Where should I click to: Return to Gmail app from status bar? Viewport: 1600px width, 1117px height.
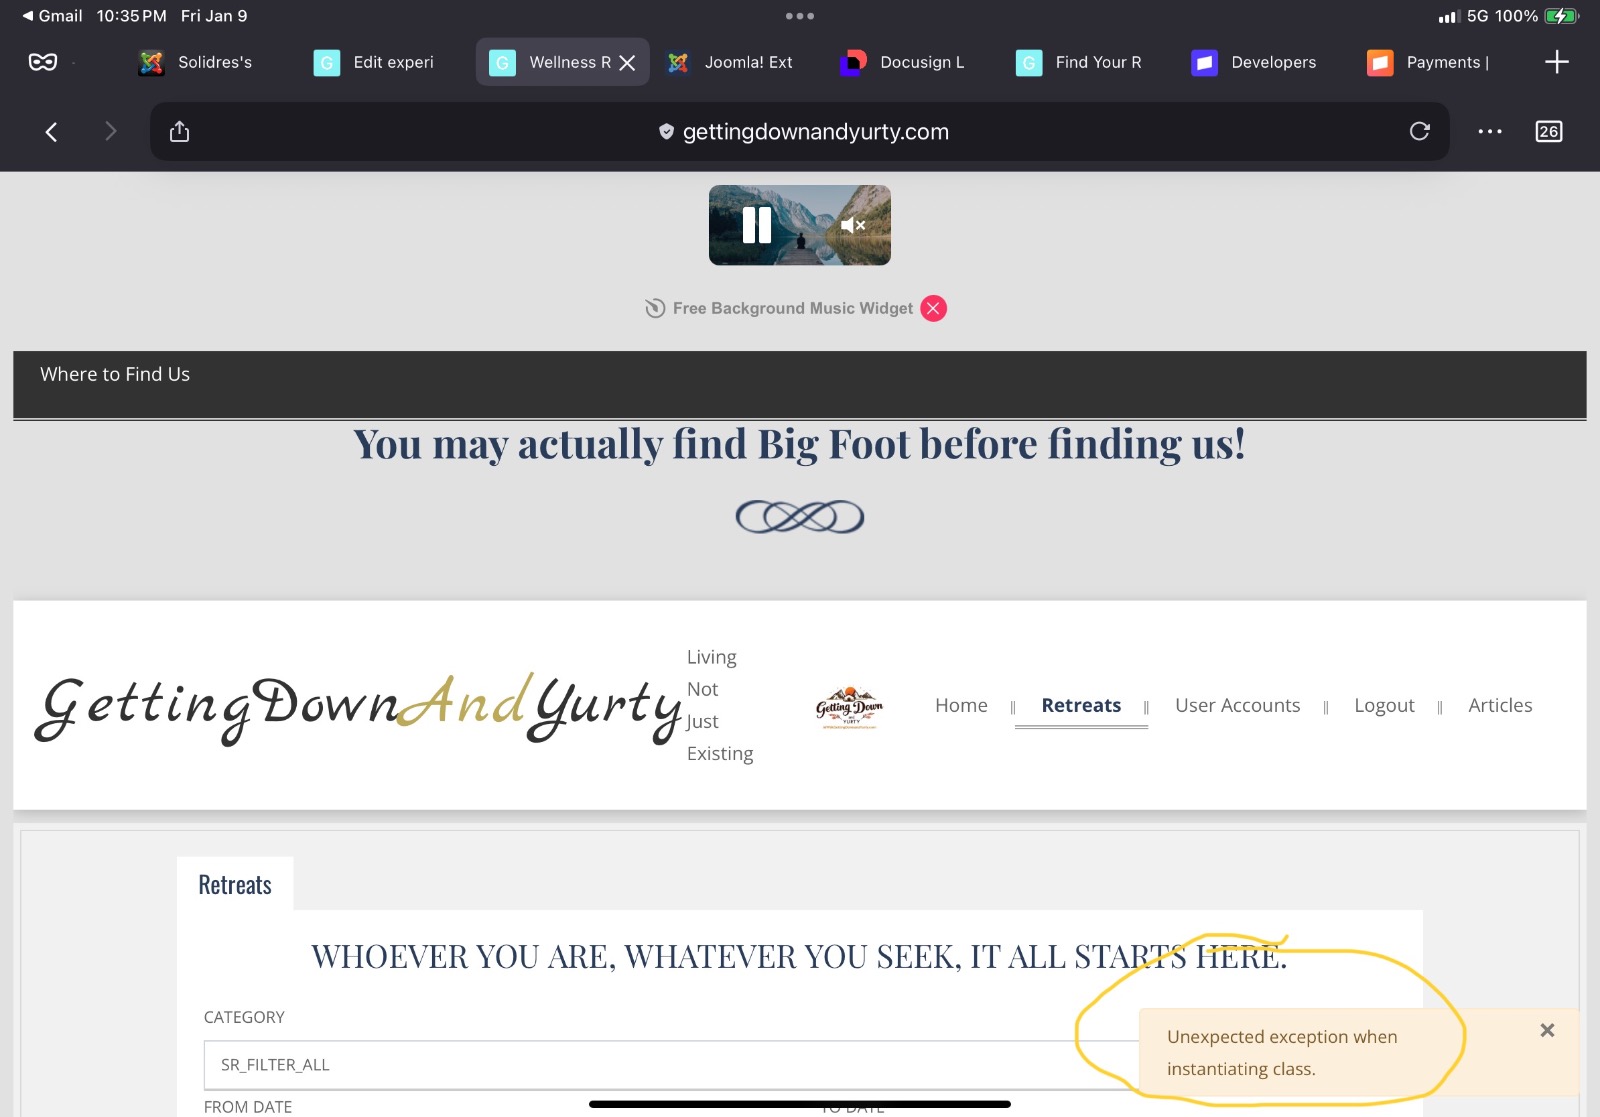pos(52,16)
